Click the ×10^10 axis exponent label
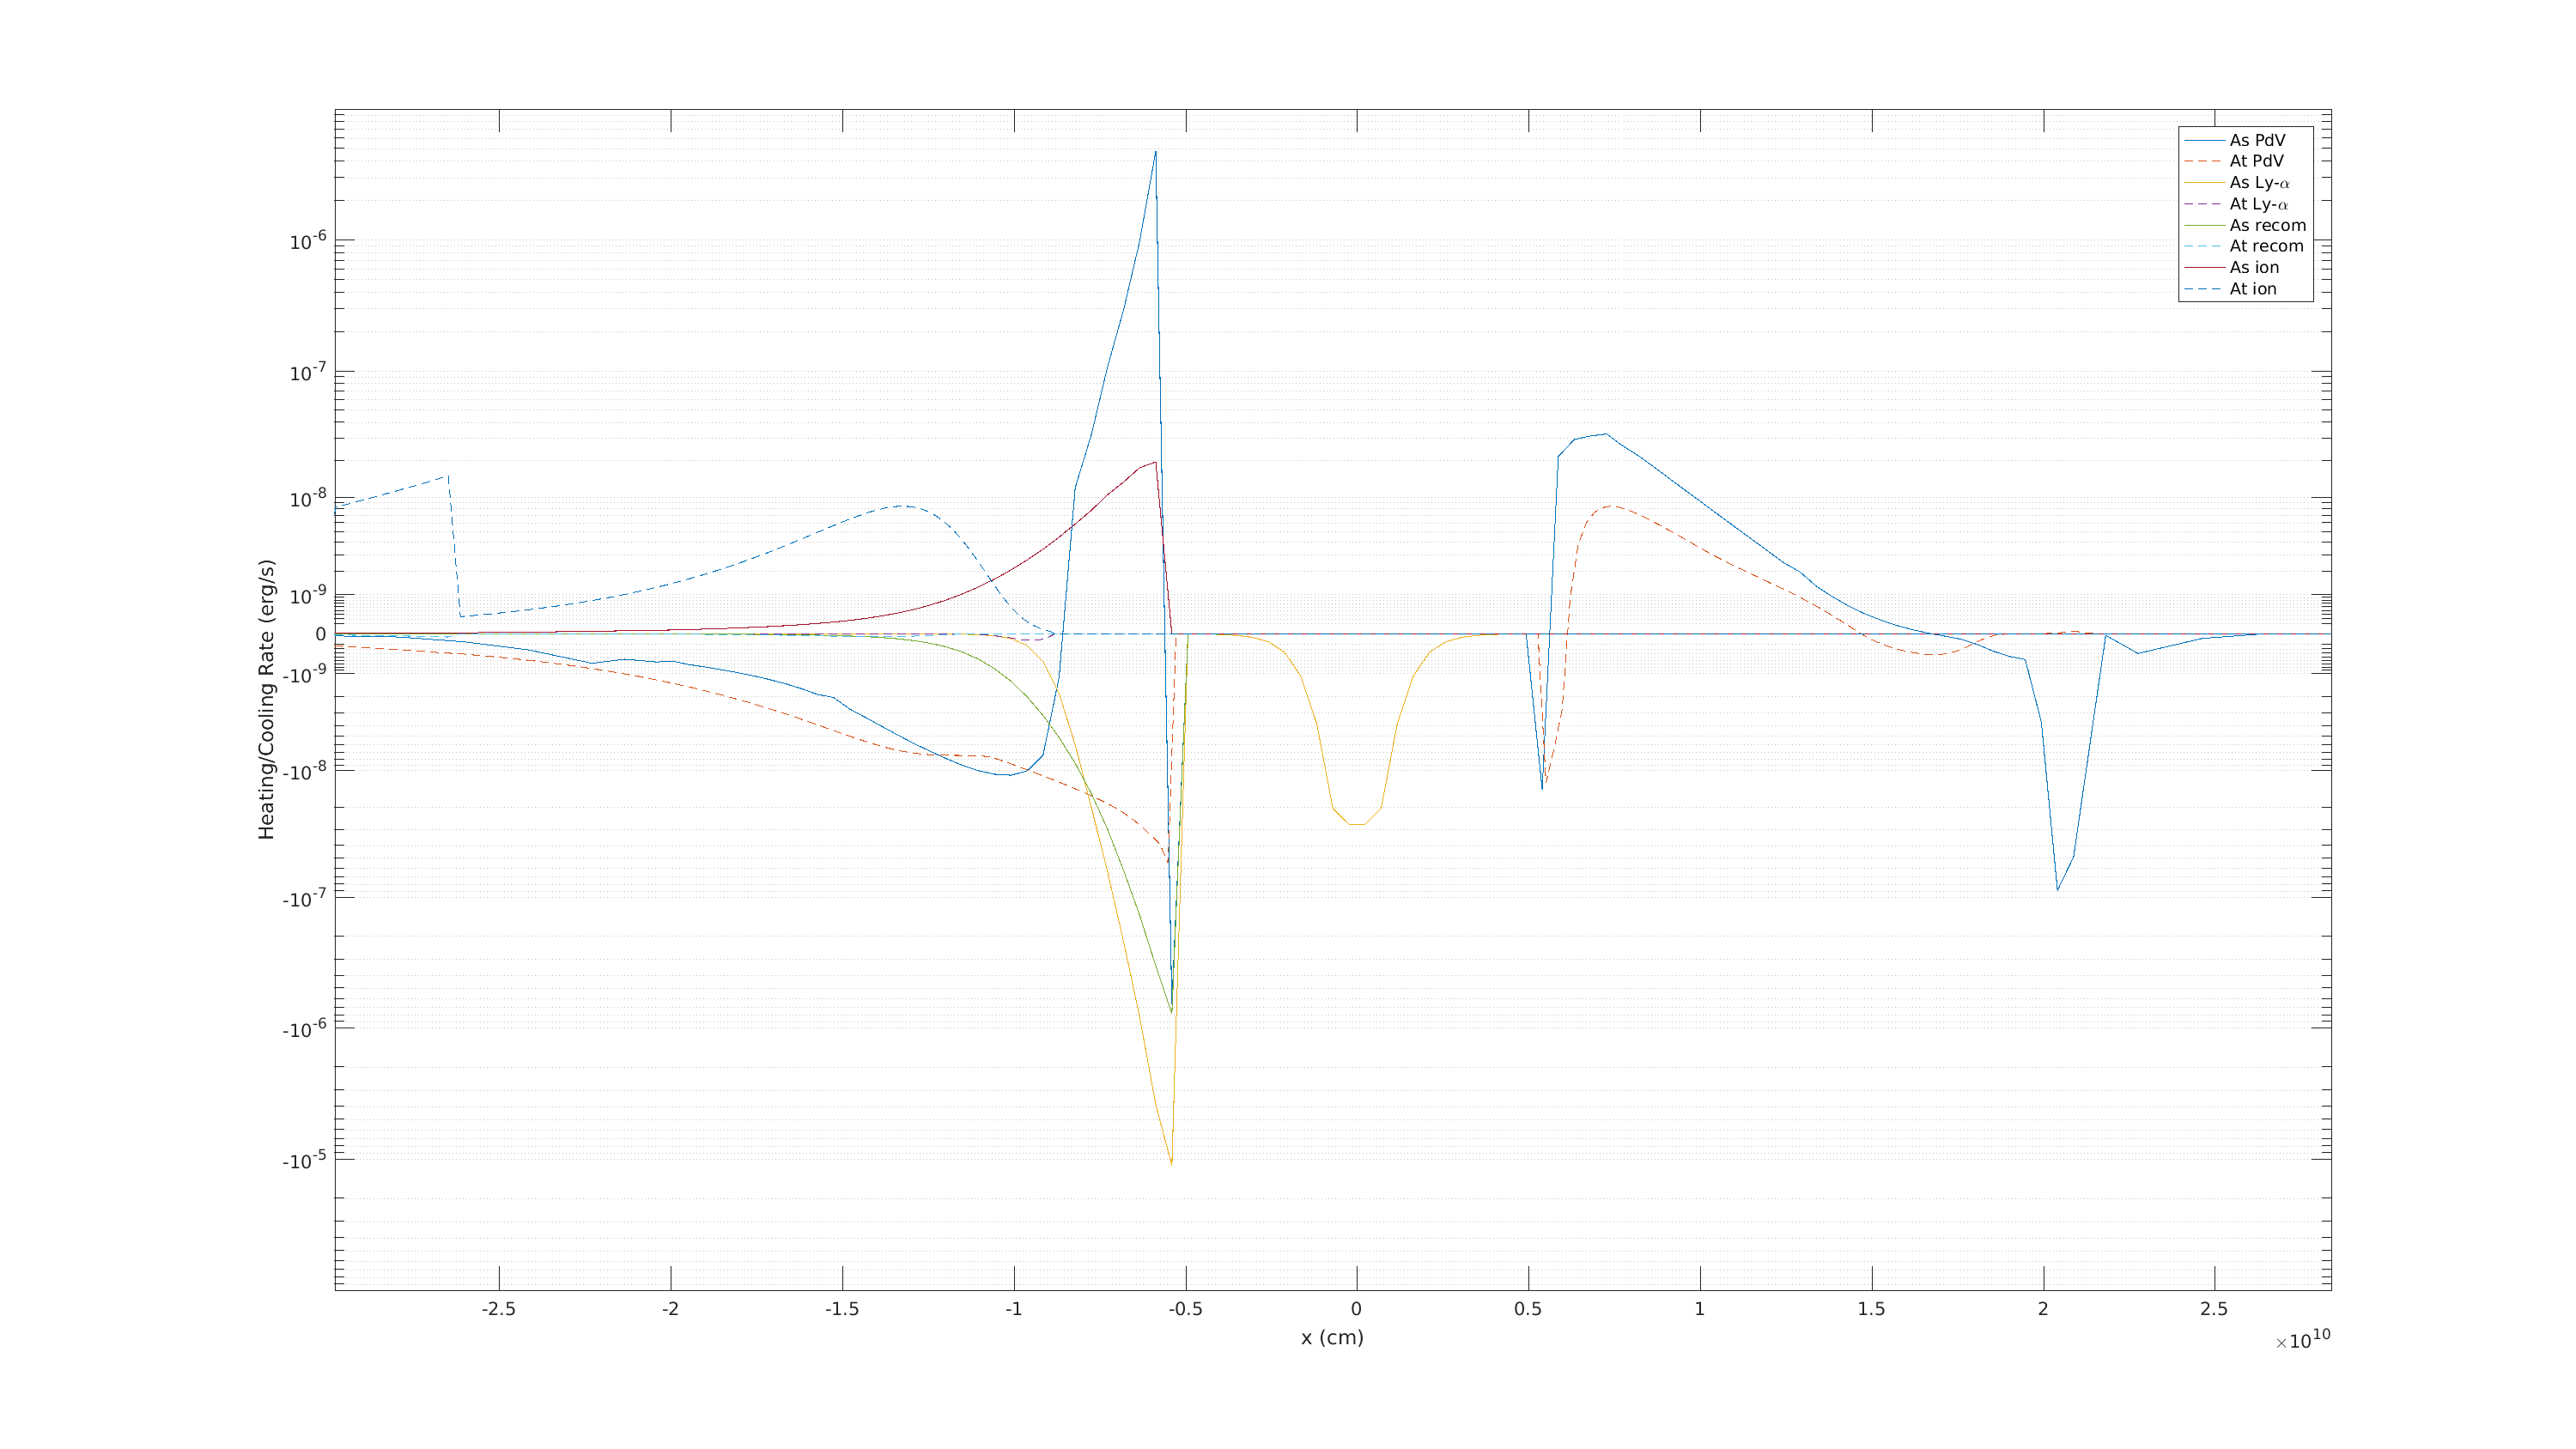 point(2303,1340)
